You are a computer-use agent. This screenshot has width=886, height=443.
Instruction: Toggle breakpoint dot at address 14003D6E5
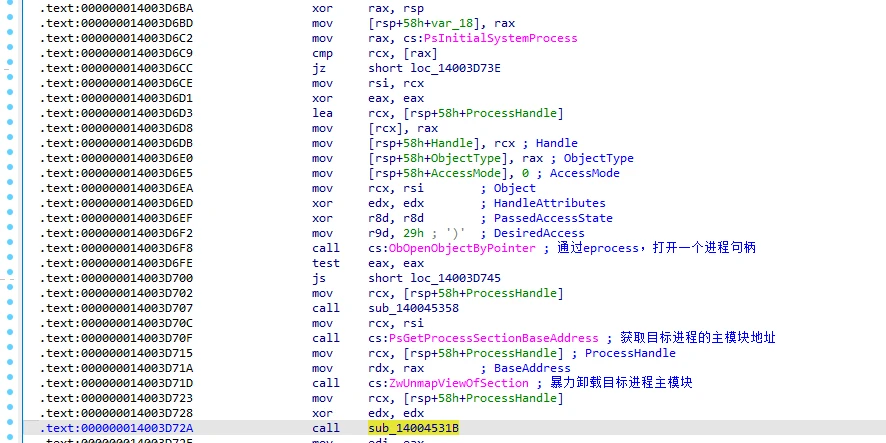click(10, 166)
